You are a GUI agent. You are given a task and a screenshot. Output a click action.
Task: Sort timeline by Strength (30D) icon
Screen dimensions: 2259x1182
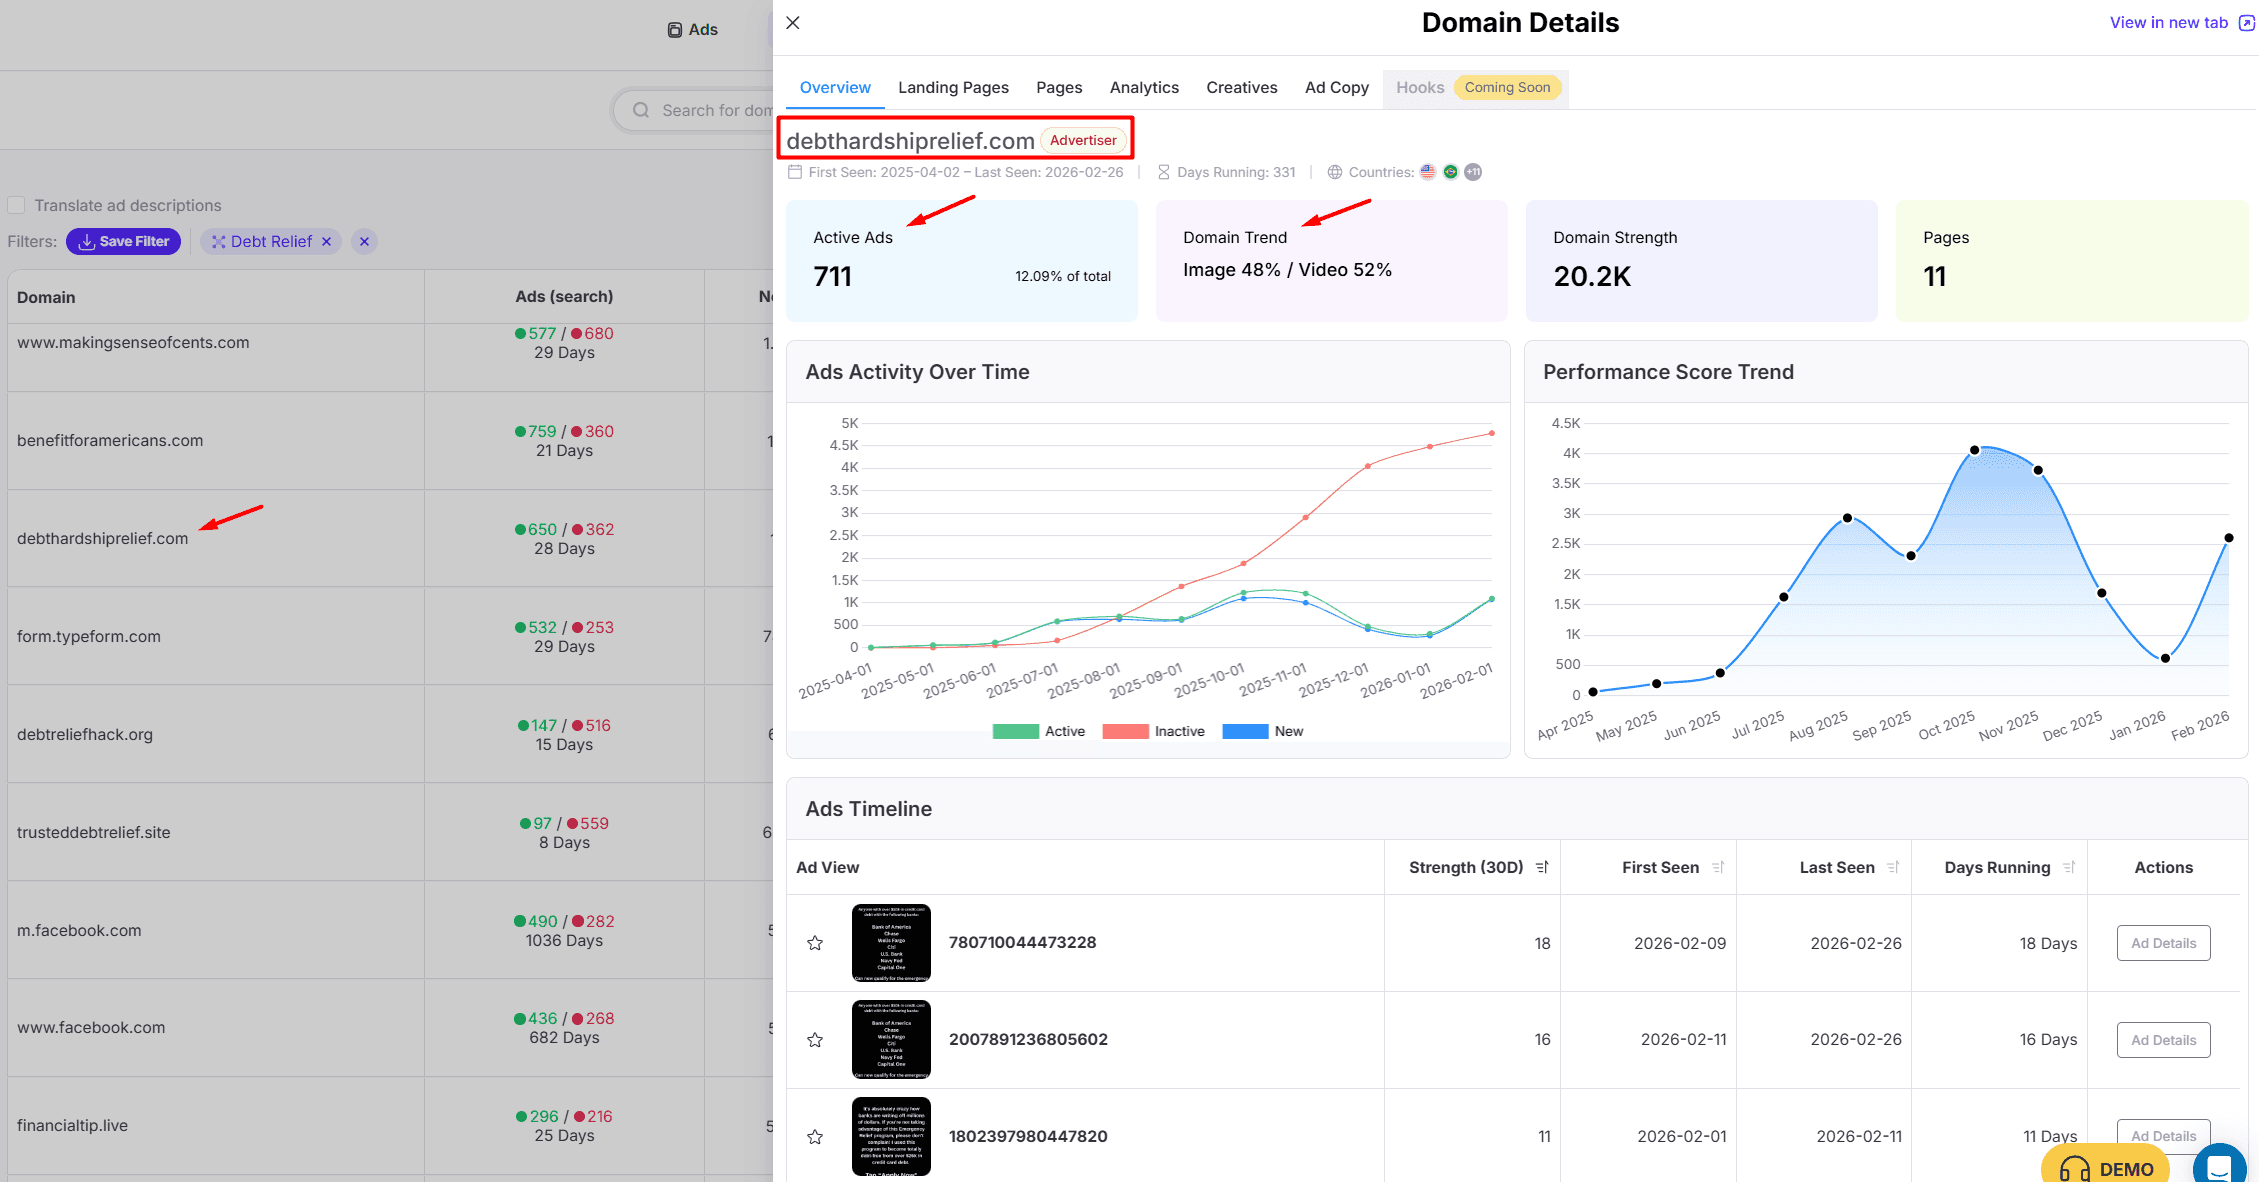pyautogui.click(x=1542, y=867)
